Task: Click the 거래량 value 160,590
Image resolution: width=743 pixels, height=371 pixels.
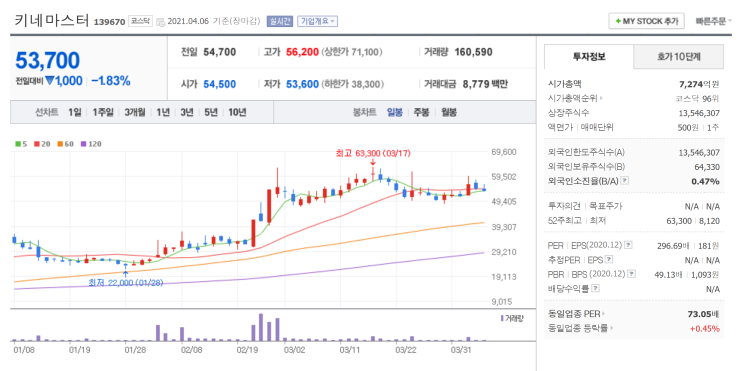Action: [x=473, y=52]
